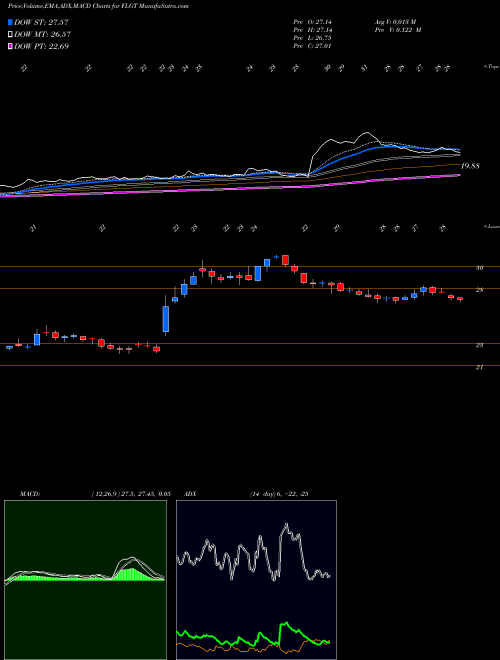Screen dimensions: 500x660
Task: Click the highest red candlestick above 30
Action: pyautogui.click(x=285, y=260)
